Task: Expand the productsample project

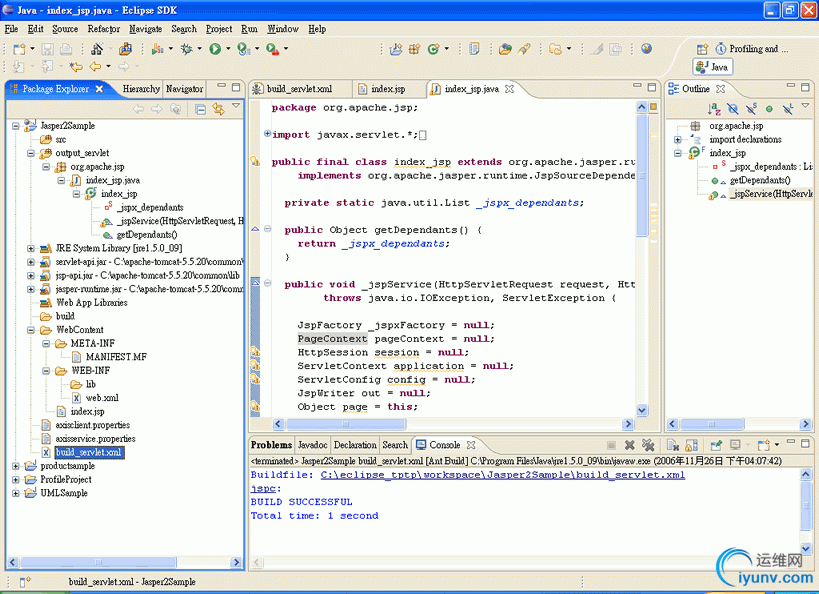Action: click(16, 465)
